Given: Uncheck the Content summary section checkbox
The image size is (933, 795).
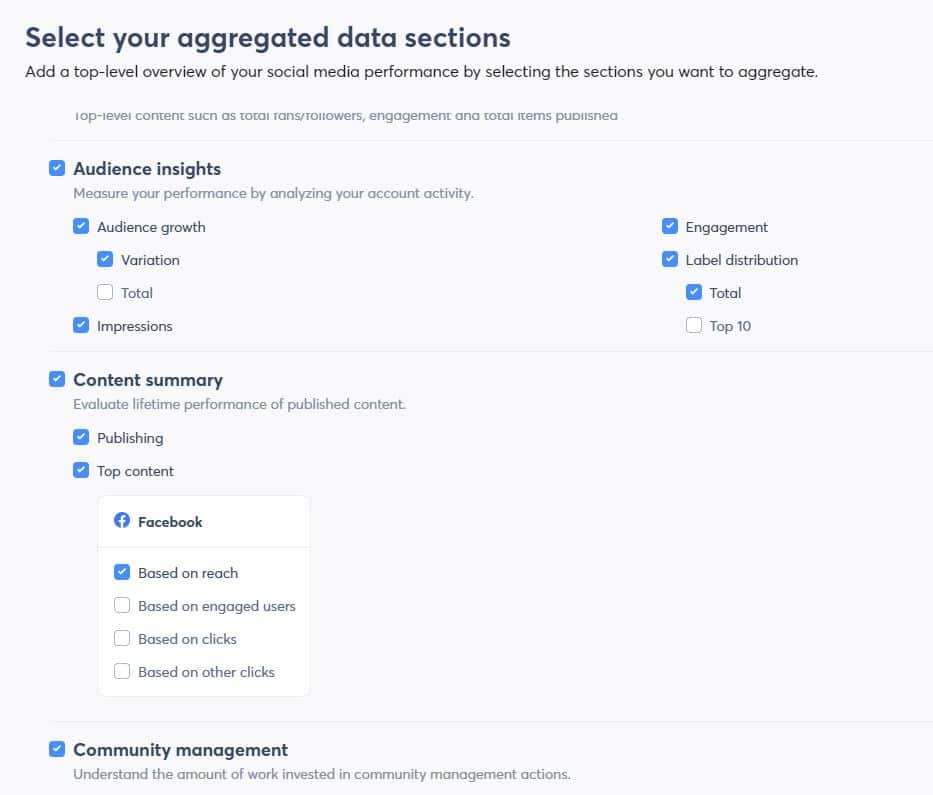Looking at the screenshot, I should pos(57,379).
